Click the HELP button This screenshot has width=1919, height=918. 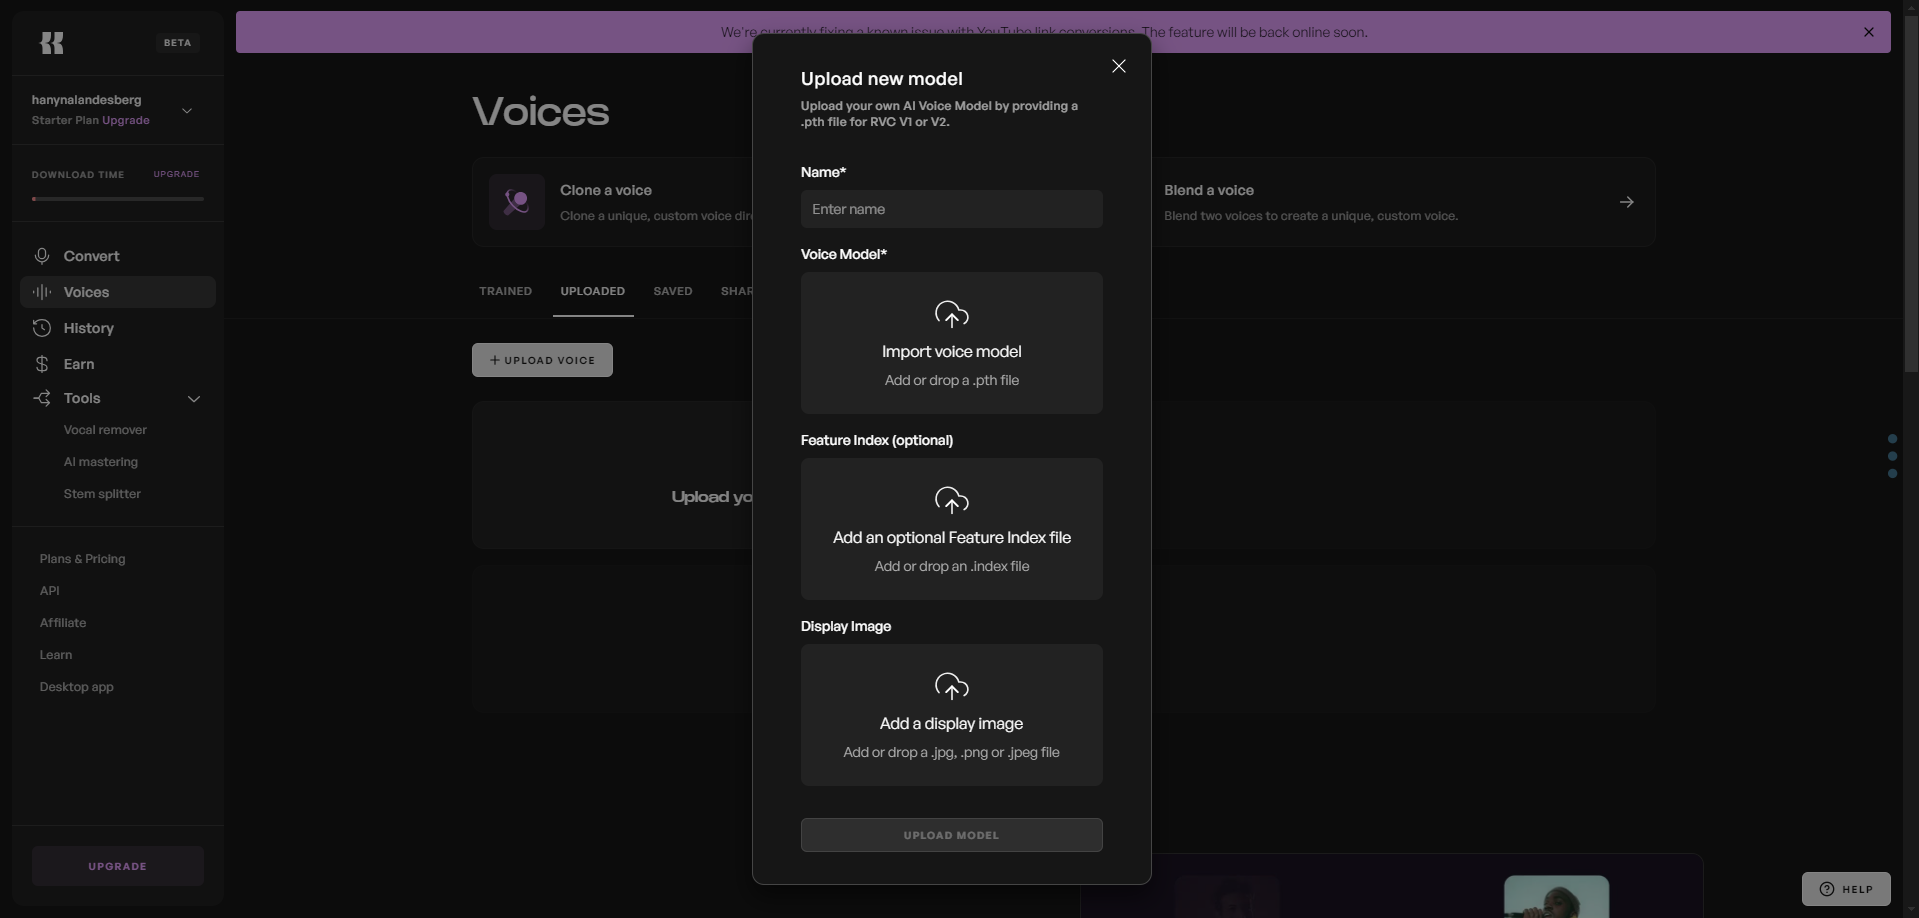tap(1846, 889)
